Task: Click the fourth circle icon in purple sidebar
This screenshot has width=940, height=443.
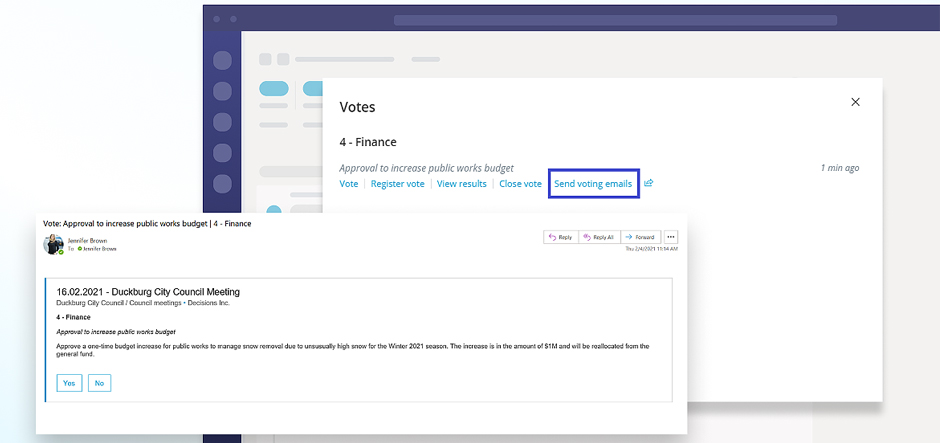Action: (x=222, y=154)
